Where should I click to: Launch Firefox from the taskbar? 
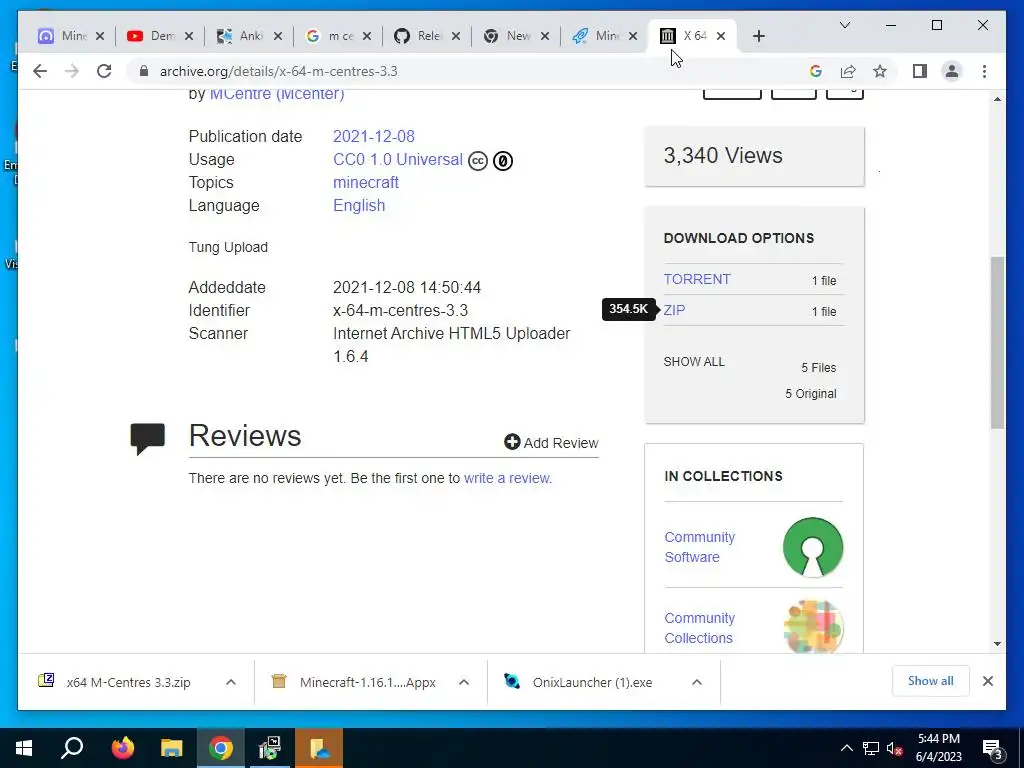click(121, 748)
